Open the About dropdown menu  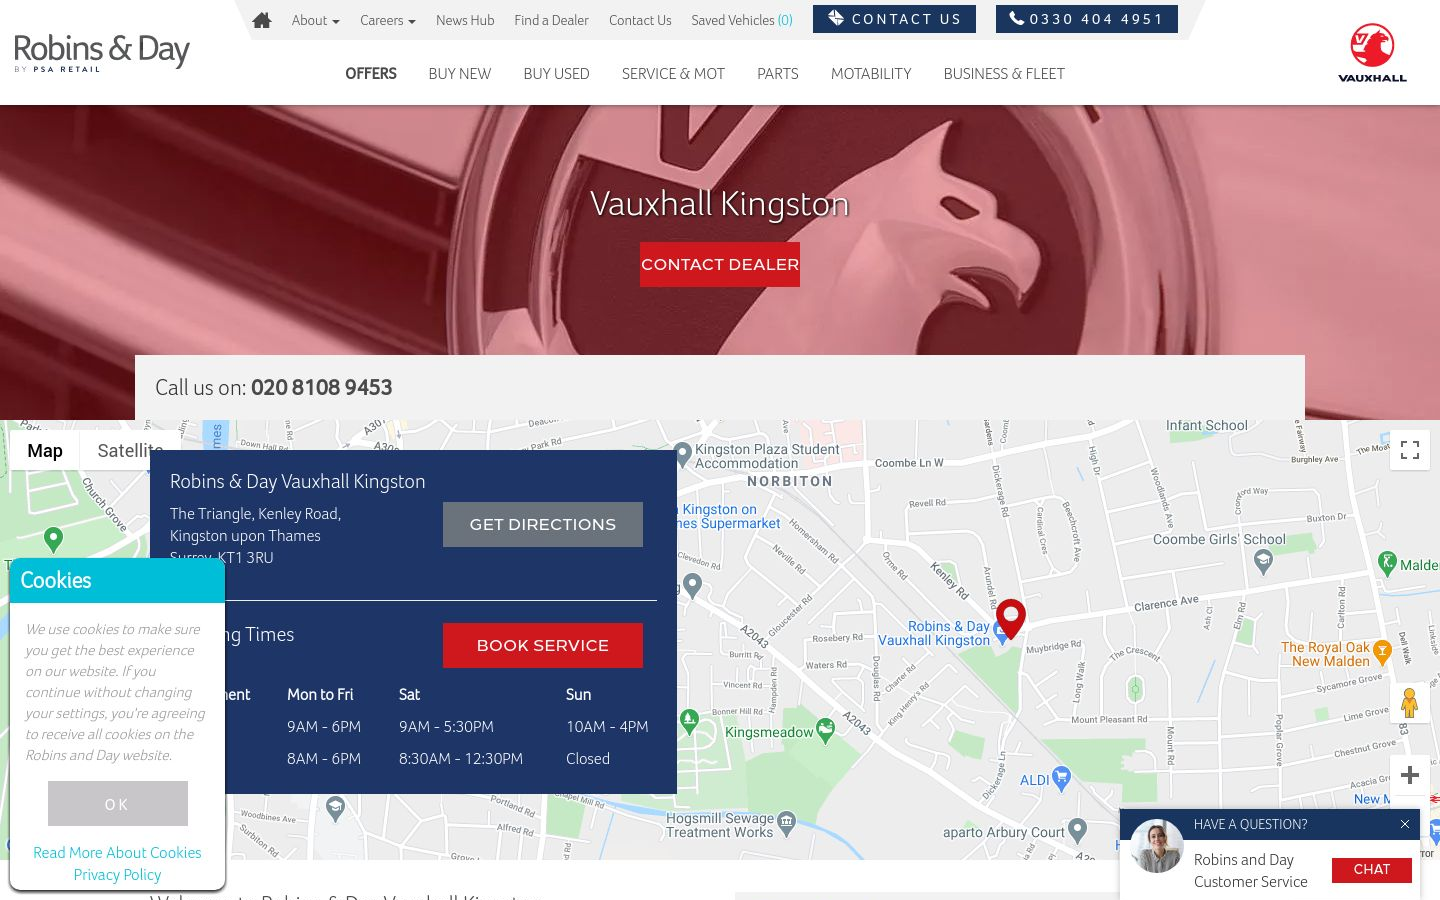(315, 20)
